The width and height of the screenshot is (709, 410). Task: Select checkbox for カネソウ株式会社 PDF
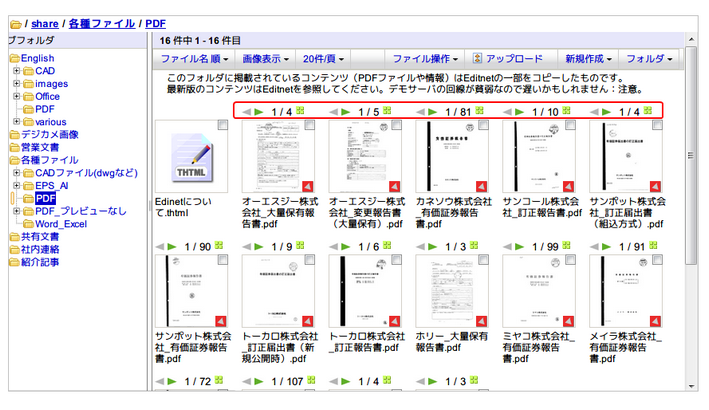483,126
